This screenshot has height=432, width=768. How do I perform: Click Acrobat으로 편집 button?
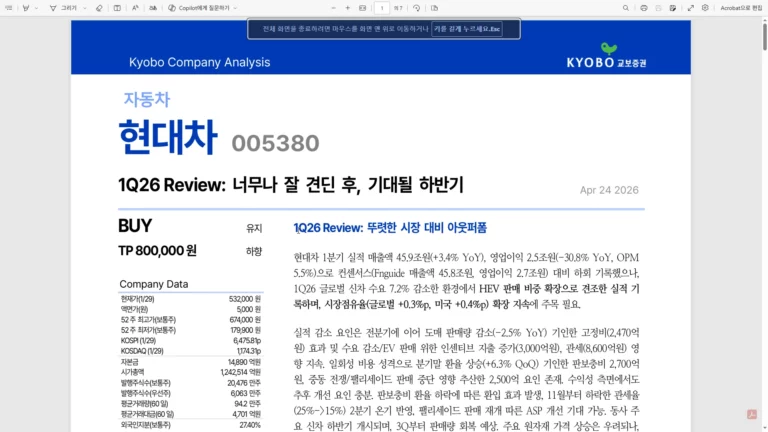(x=741, y=8)
